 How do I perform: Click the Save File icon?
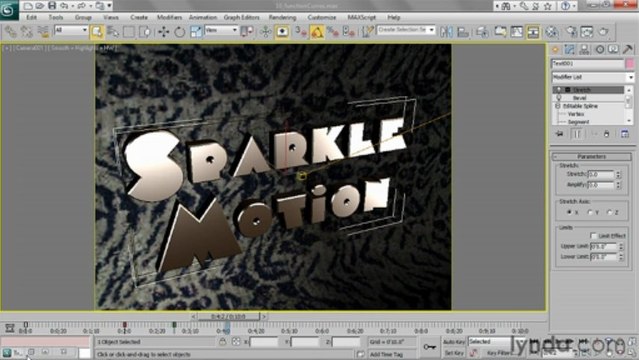tap(52, 5)
